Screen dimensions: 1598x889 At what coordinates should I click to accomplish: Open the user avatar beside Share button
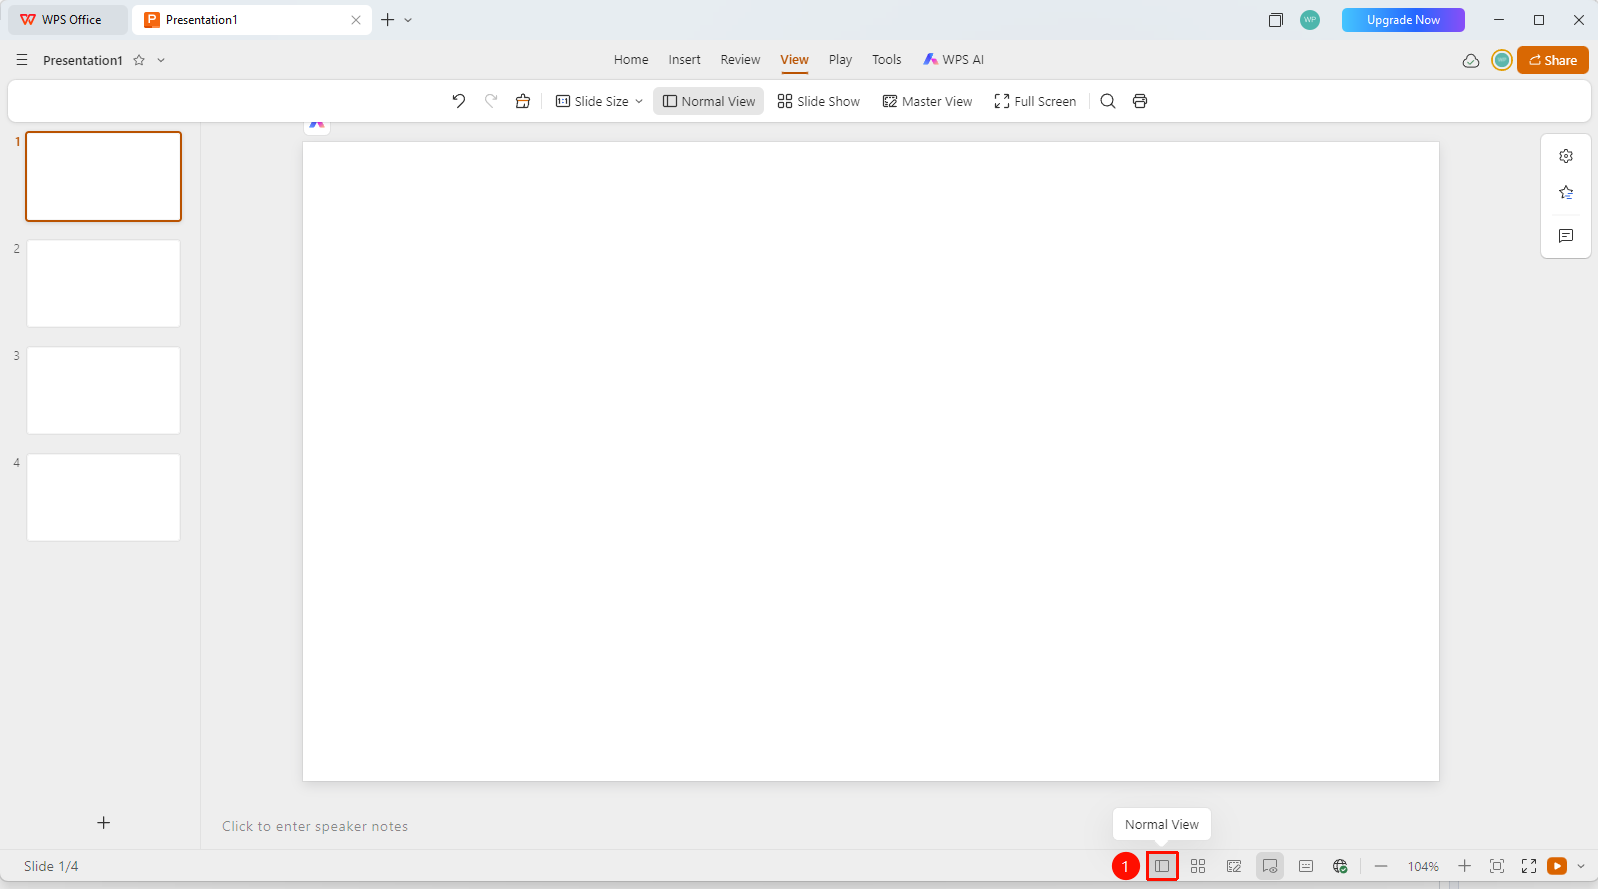pos(1501,60)
